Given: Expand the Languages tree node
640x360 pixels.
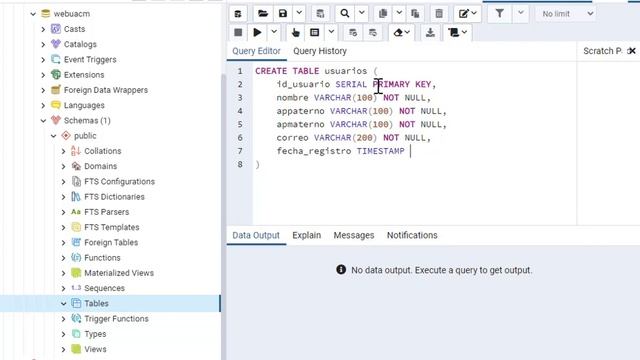Looking at the screenshot, I should point(43,105).
